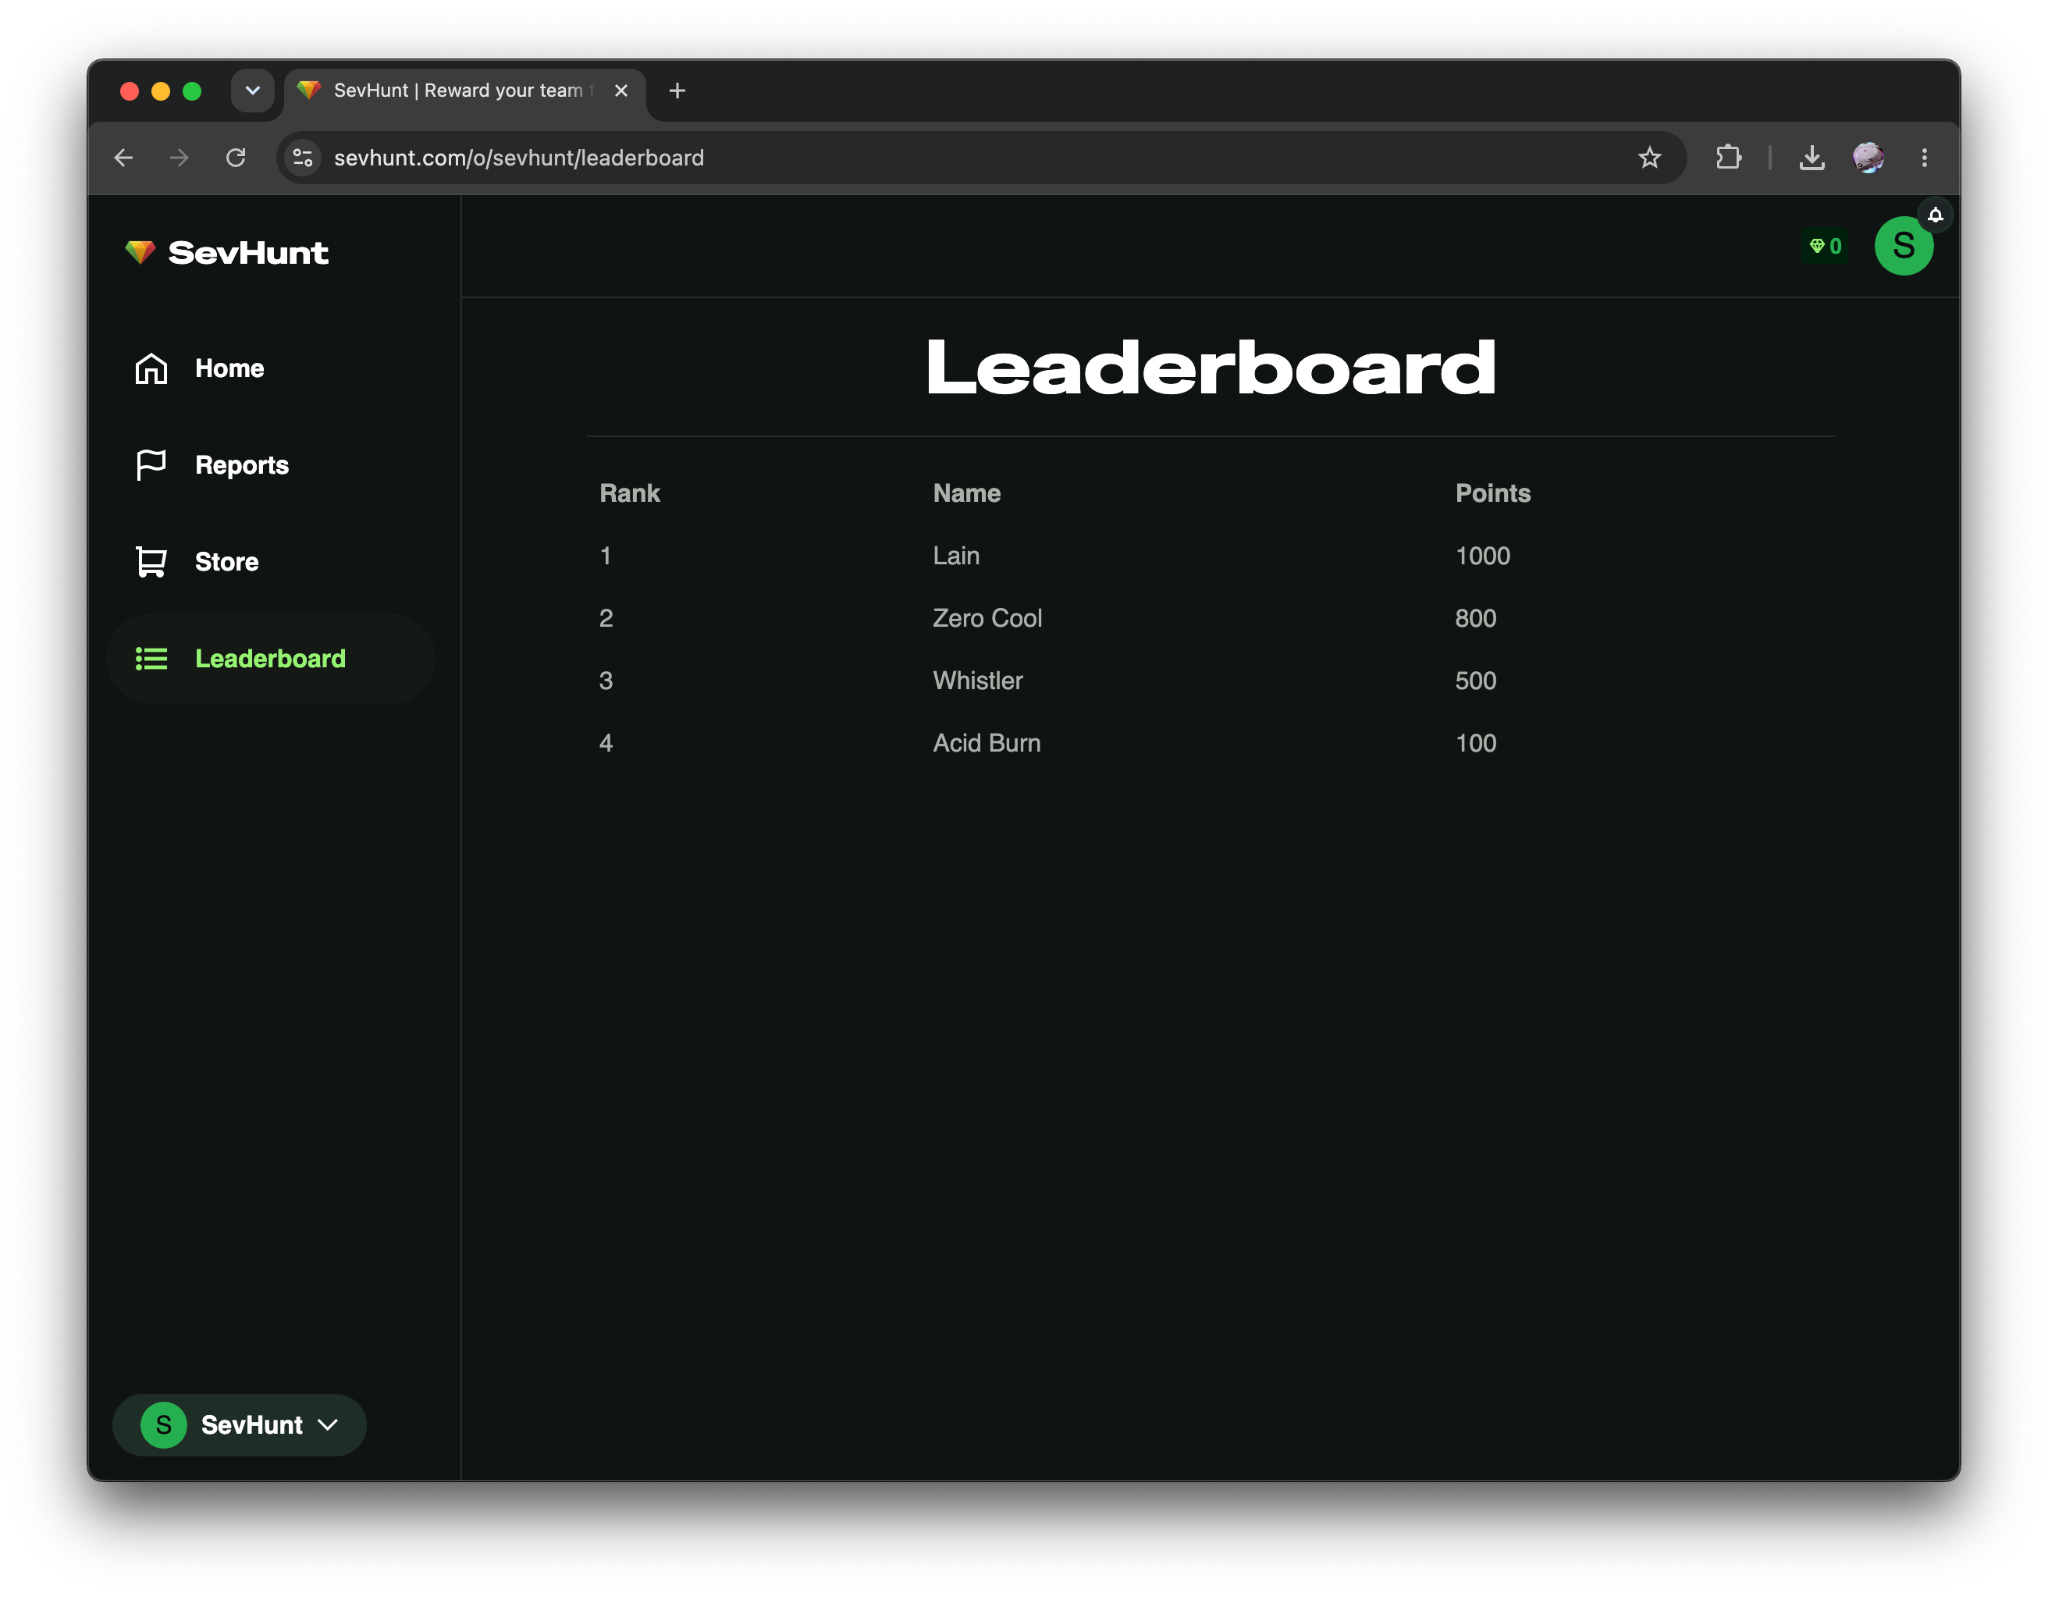The width and height of the screenshot is (2048, 1597).
Task: Click the Leaderboard page heading
Action: (1211, 367)
